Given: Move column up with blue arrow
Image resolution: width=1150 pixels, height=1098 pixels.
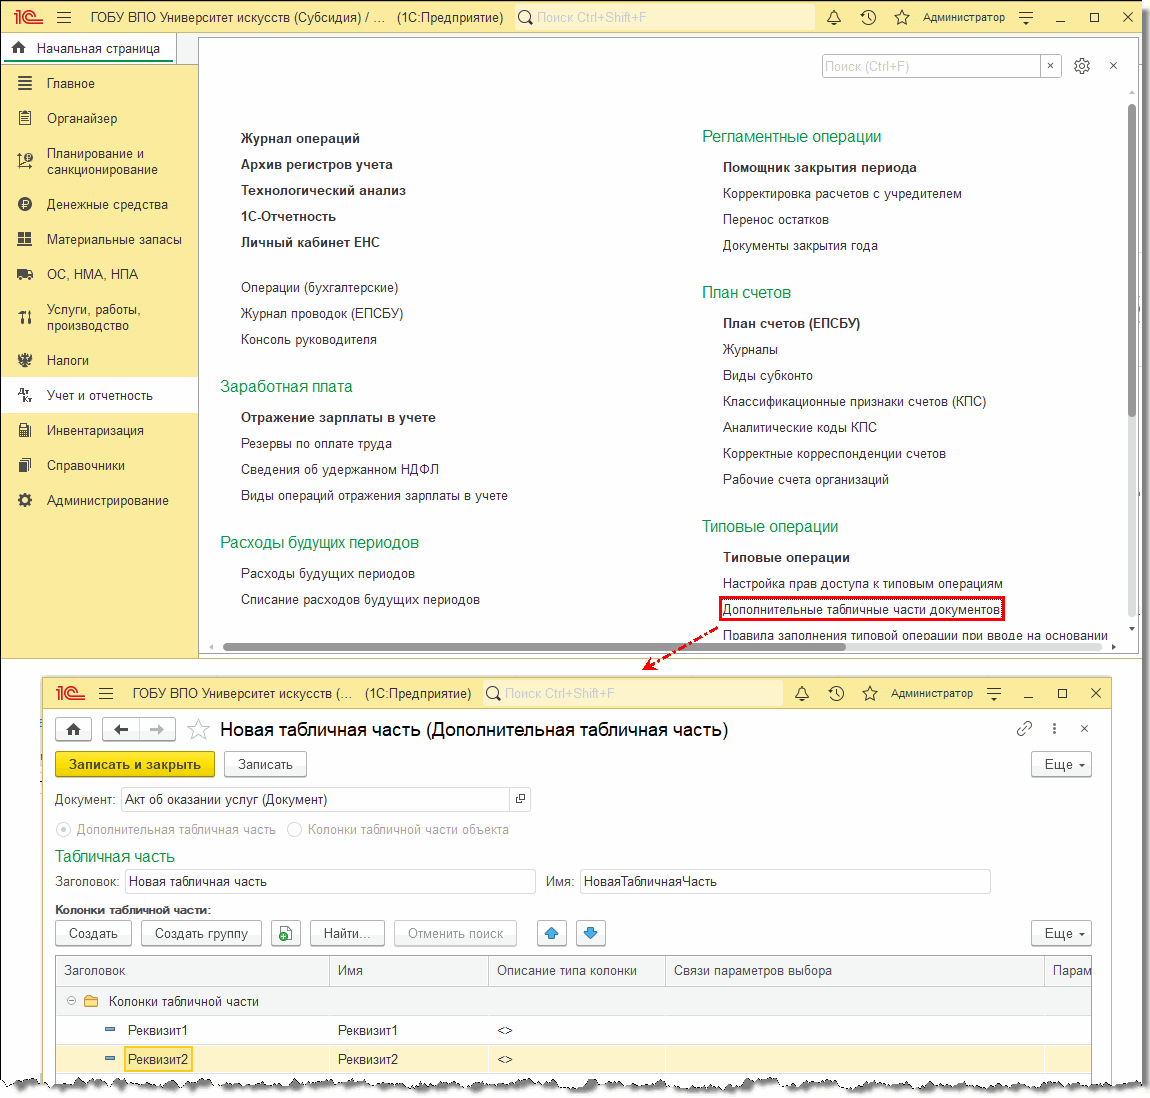Looking at the screenshot, I should 551,933.
